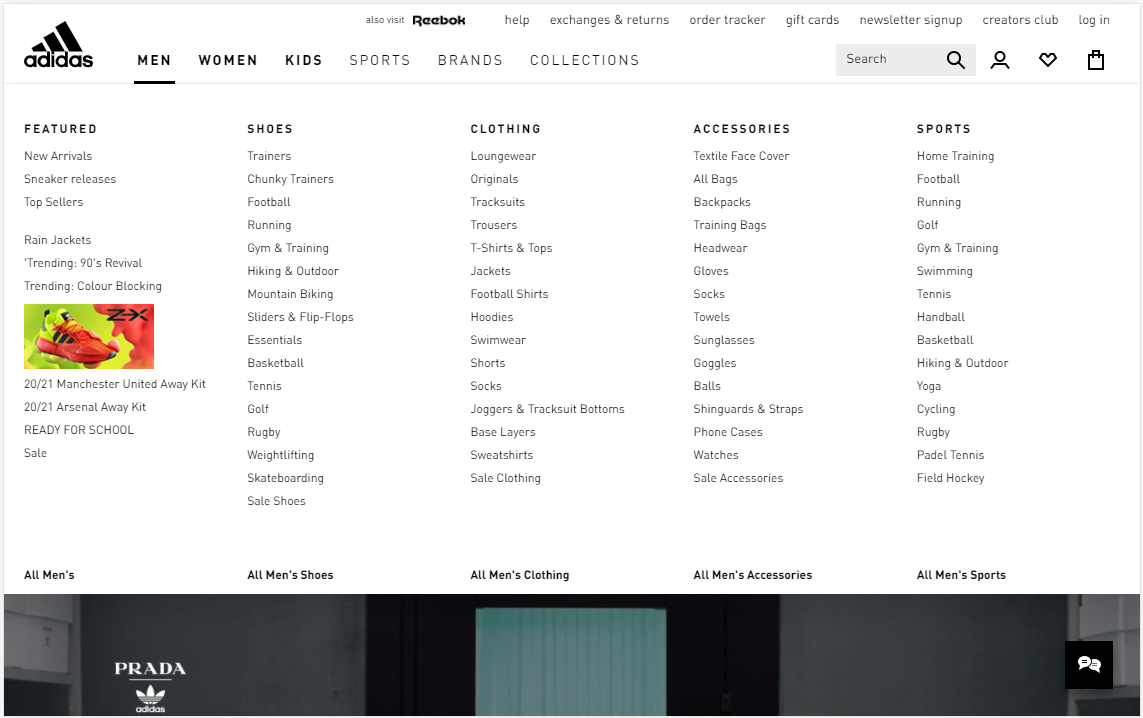Open Trending: Colour Blocking
The height and width of the screenshot is (718, 1143).
93,286
